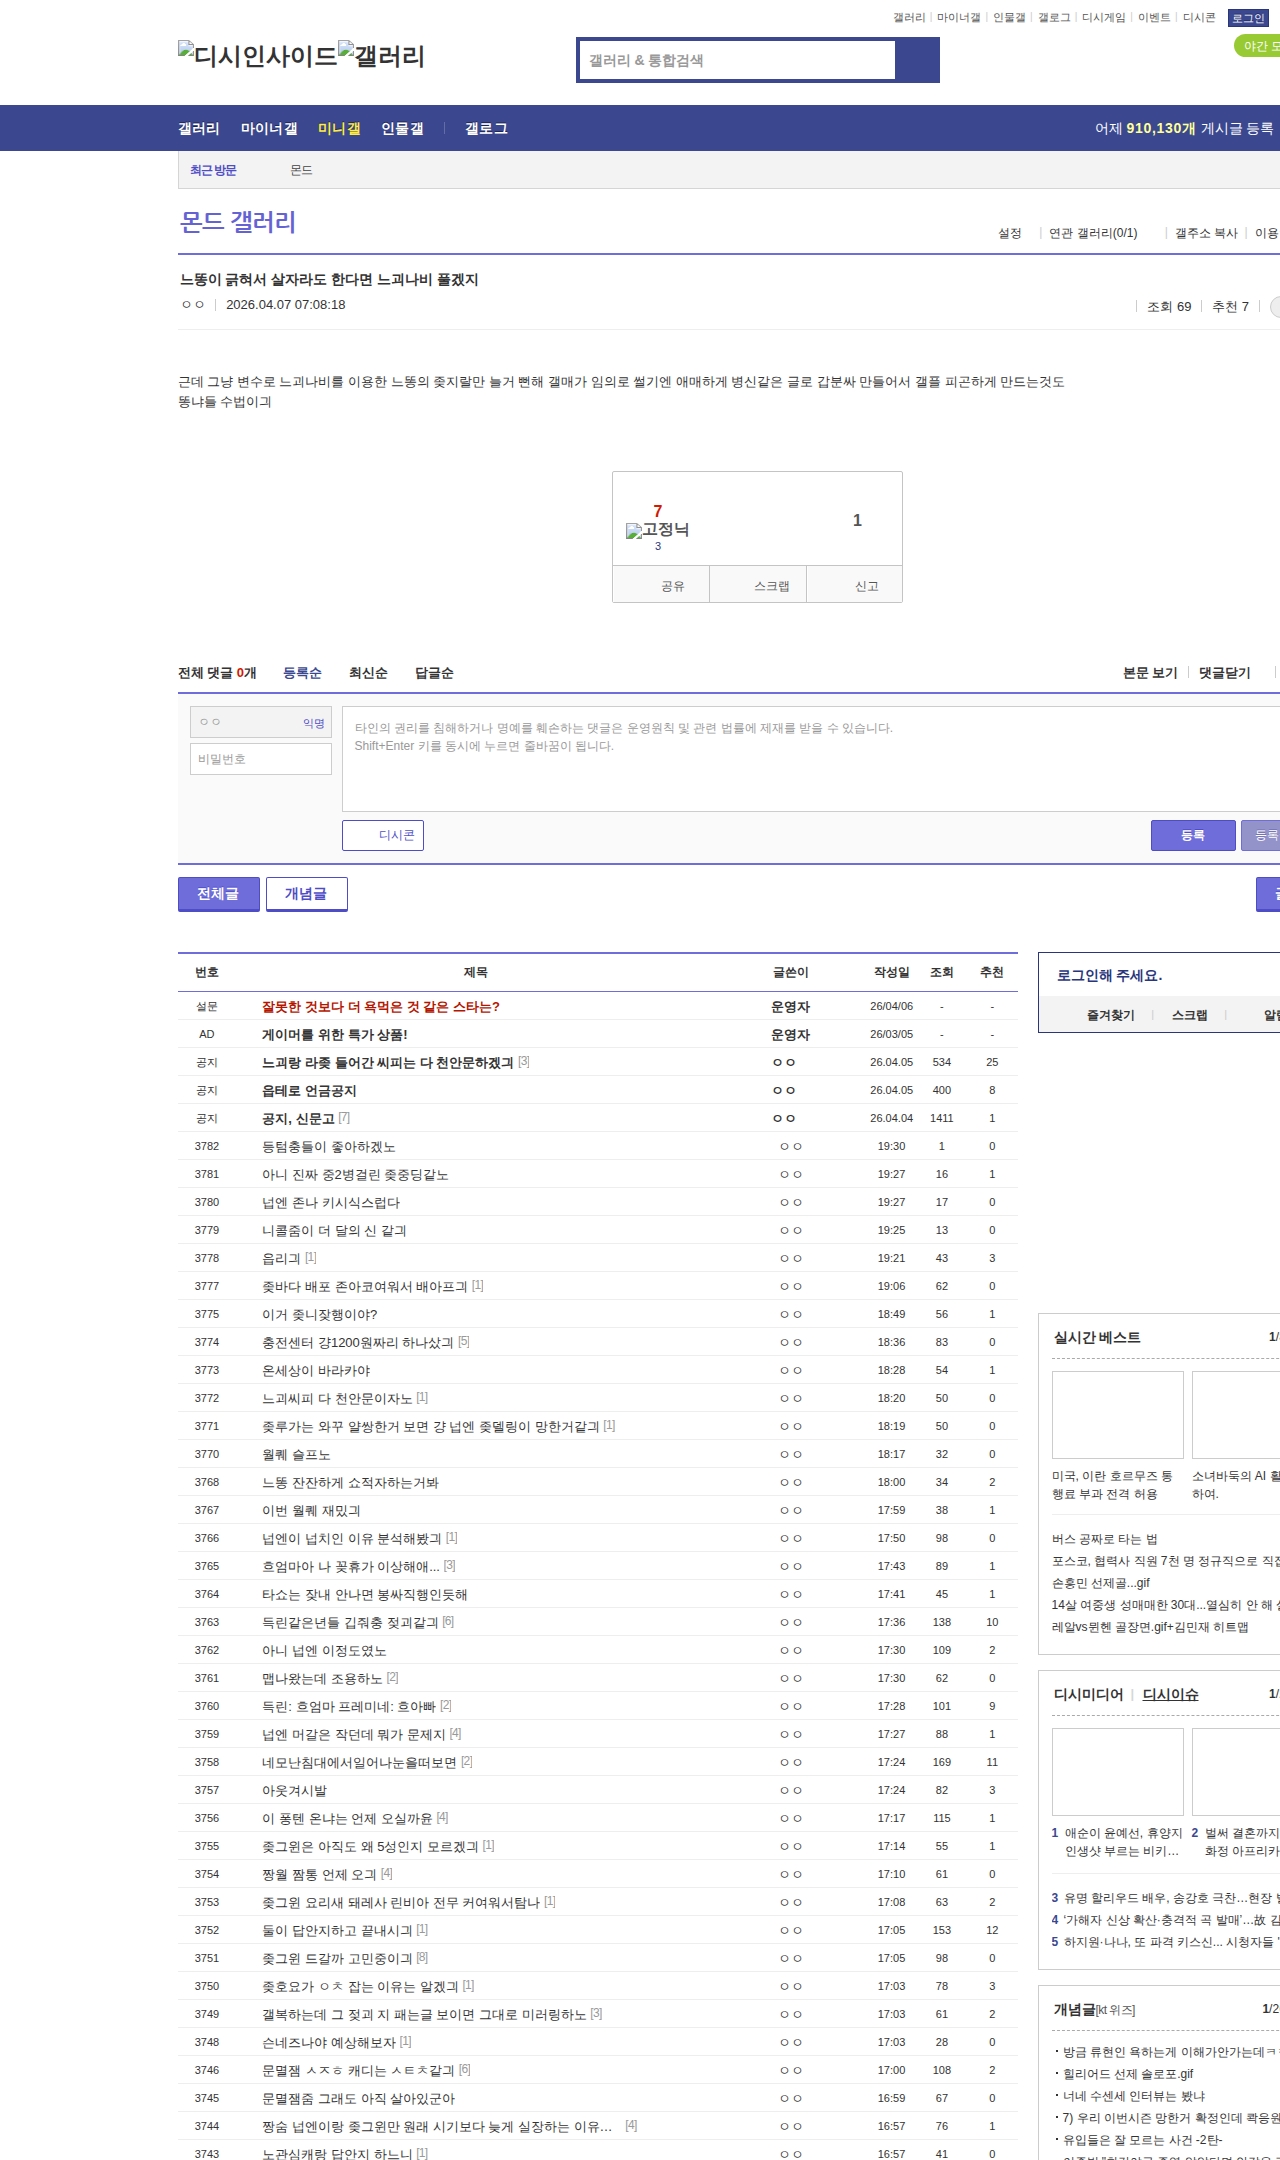This screenshot has height=2160, width=1280.
Task: Toggle the 익명 option in the nickname field
Action: pyautogui.click(x=313, y=723)
